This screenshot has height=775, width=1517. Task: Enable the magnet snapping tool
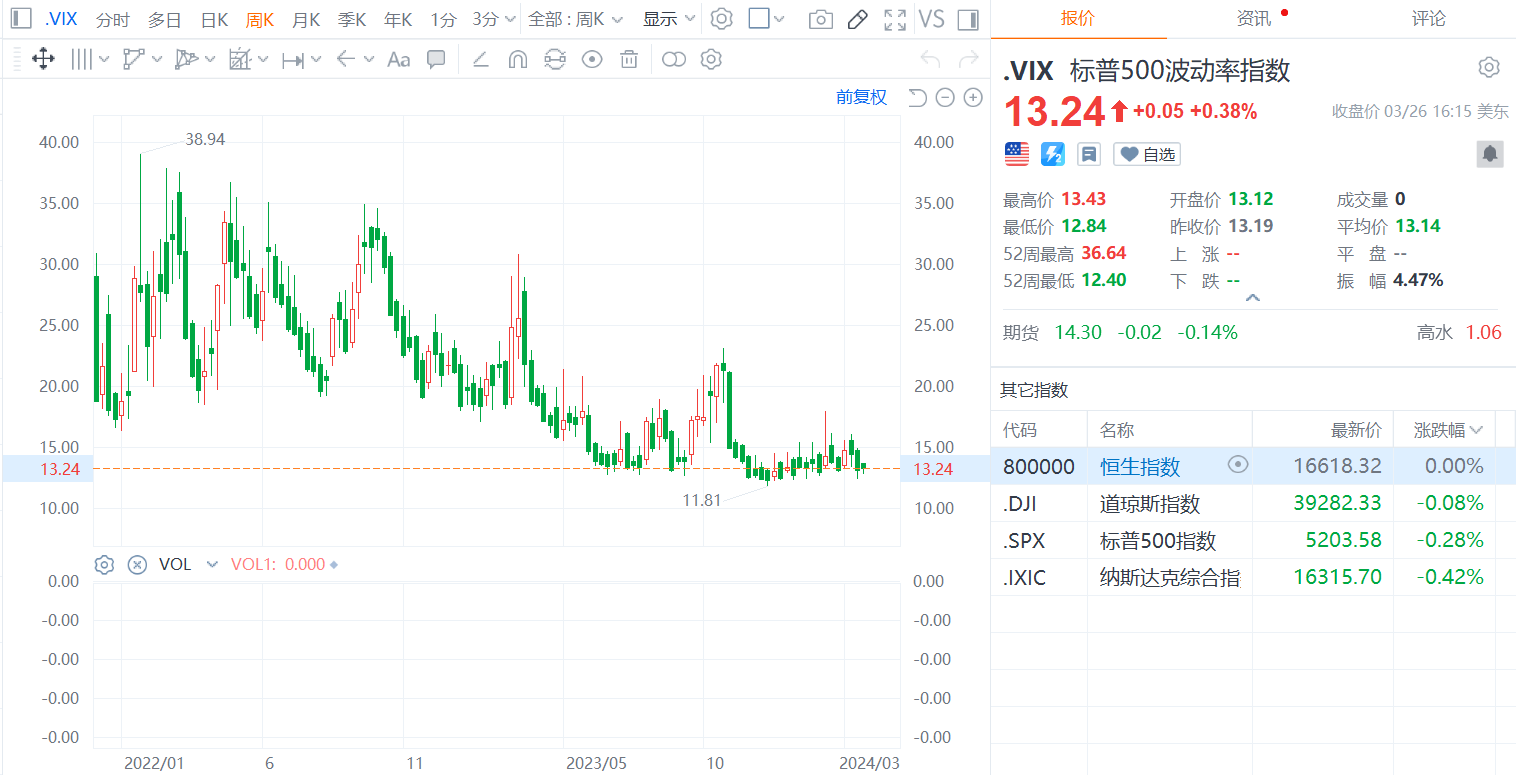click(x=517, y=59)
